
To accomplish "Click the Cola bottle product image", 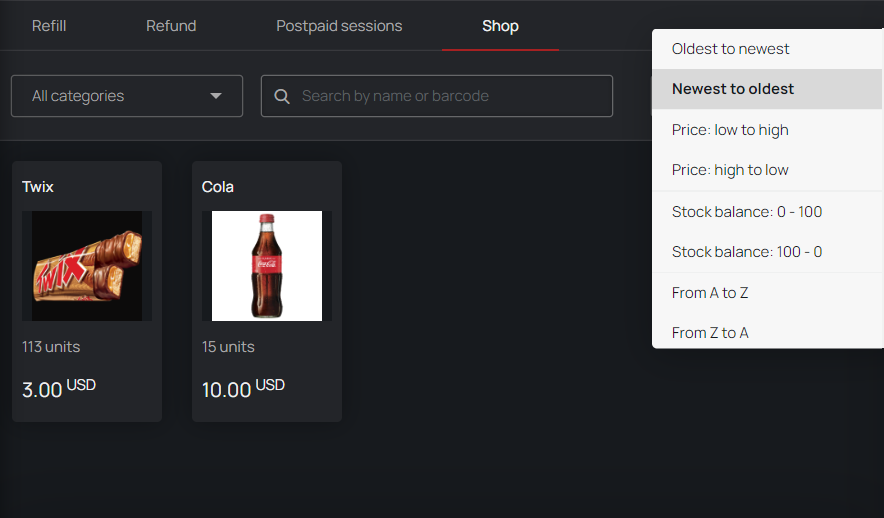I will pos(267,266).
